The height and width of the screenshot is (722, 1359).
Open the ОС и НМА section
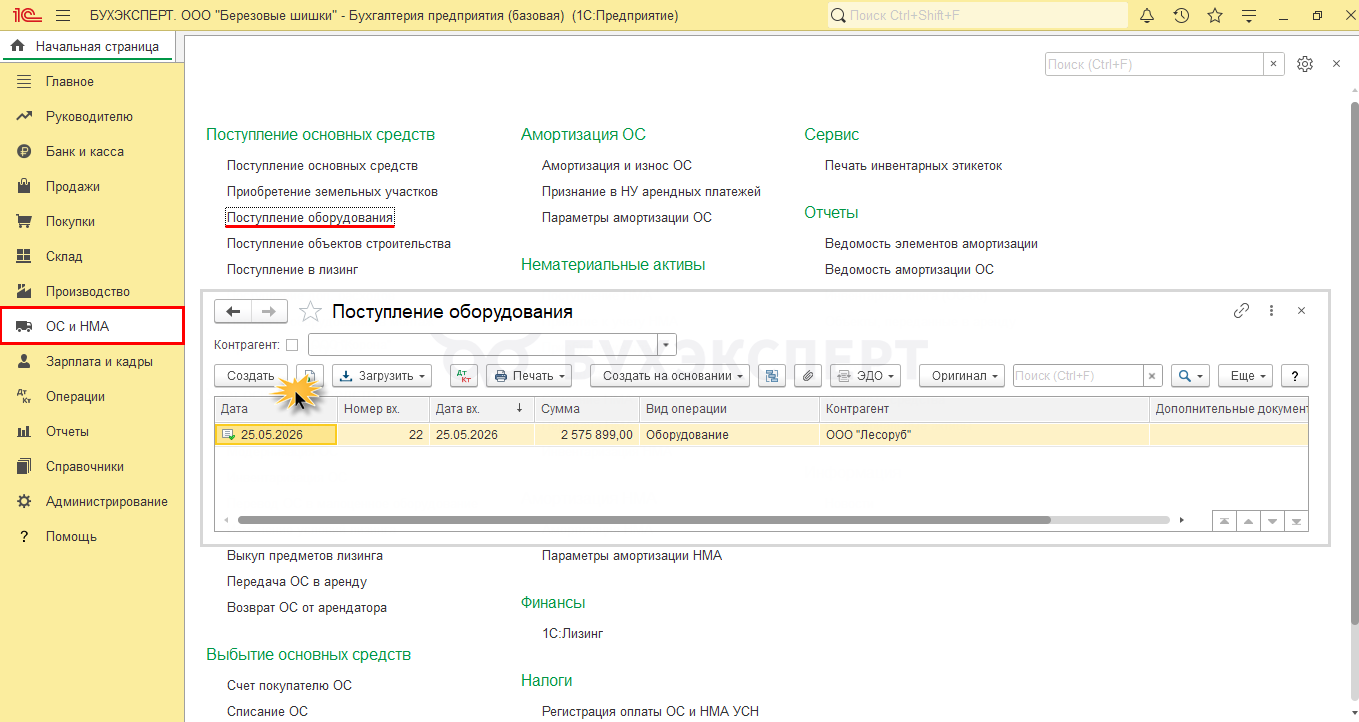click(x=92, y=326)
